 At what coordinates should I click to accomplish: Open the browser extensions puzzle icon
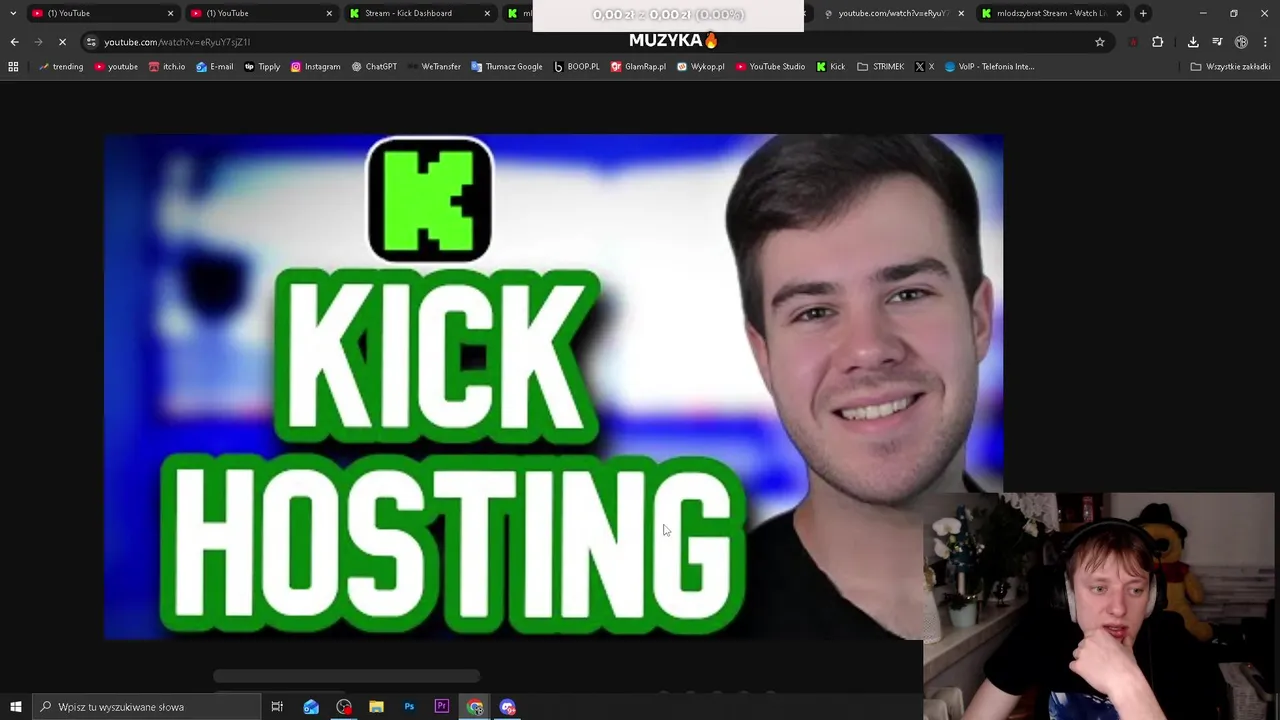tap(1158, 42)
